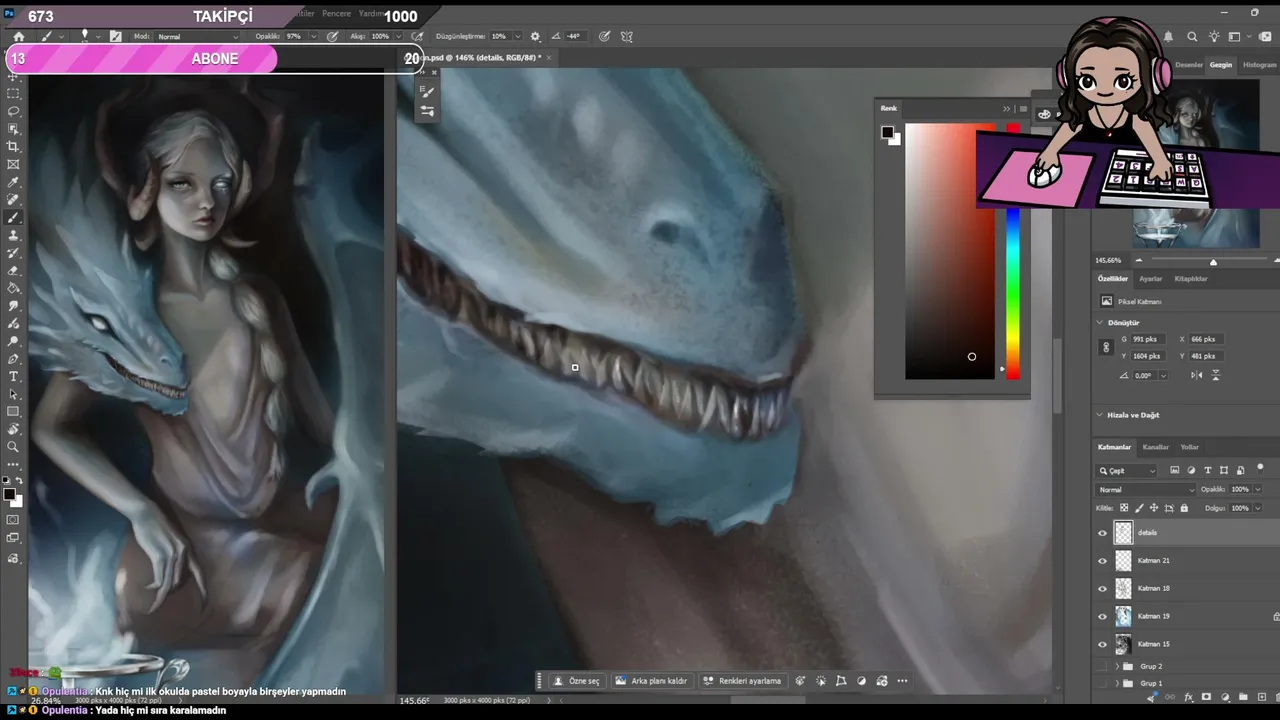The width and height of the screenshot is (1280, 720).
Task: Select the Lasso tool
Action: tap(13, 111)
